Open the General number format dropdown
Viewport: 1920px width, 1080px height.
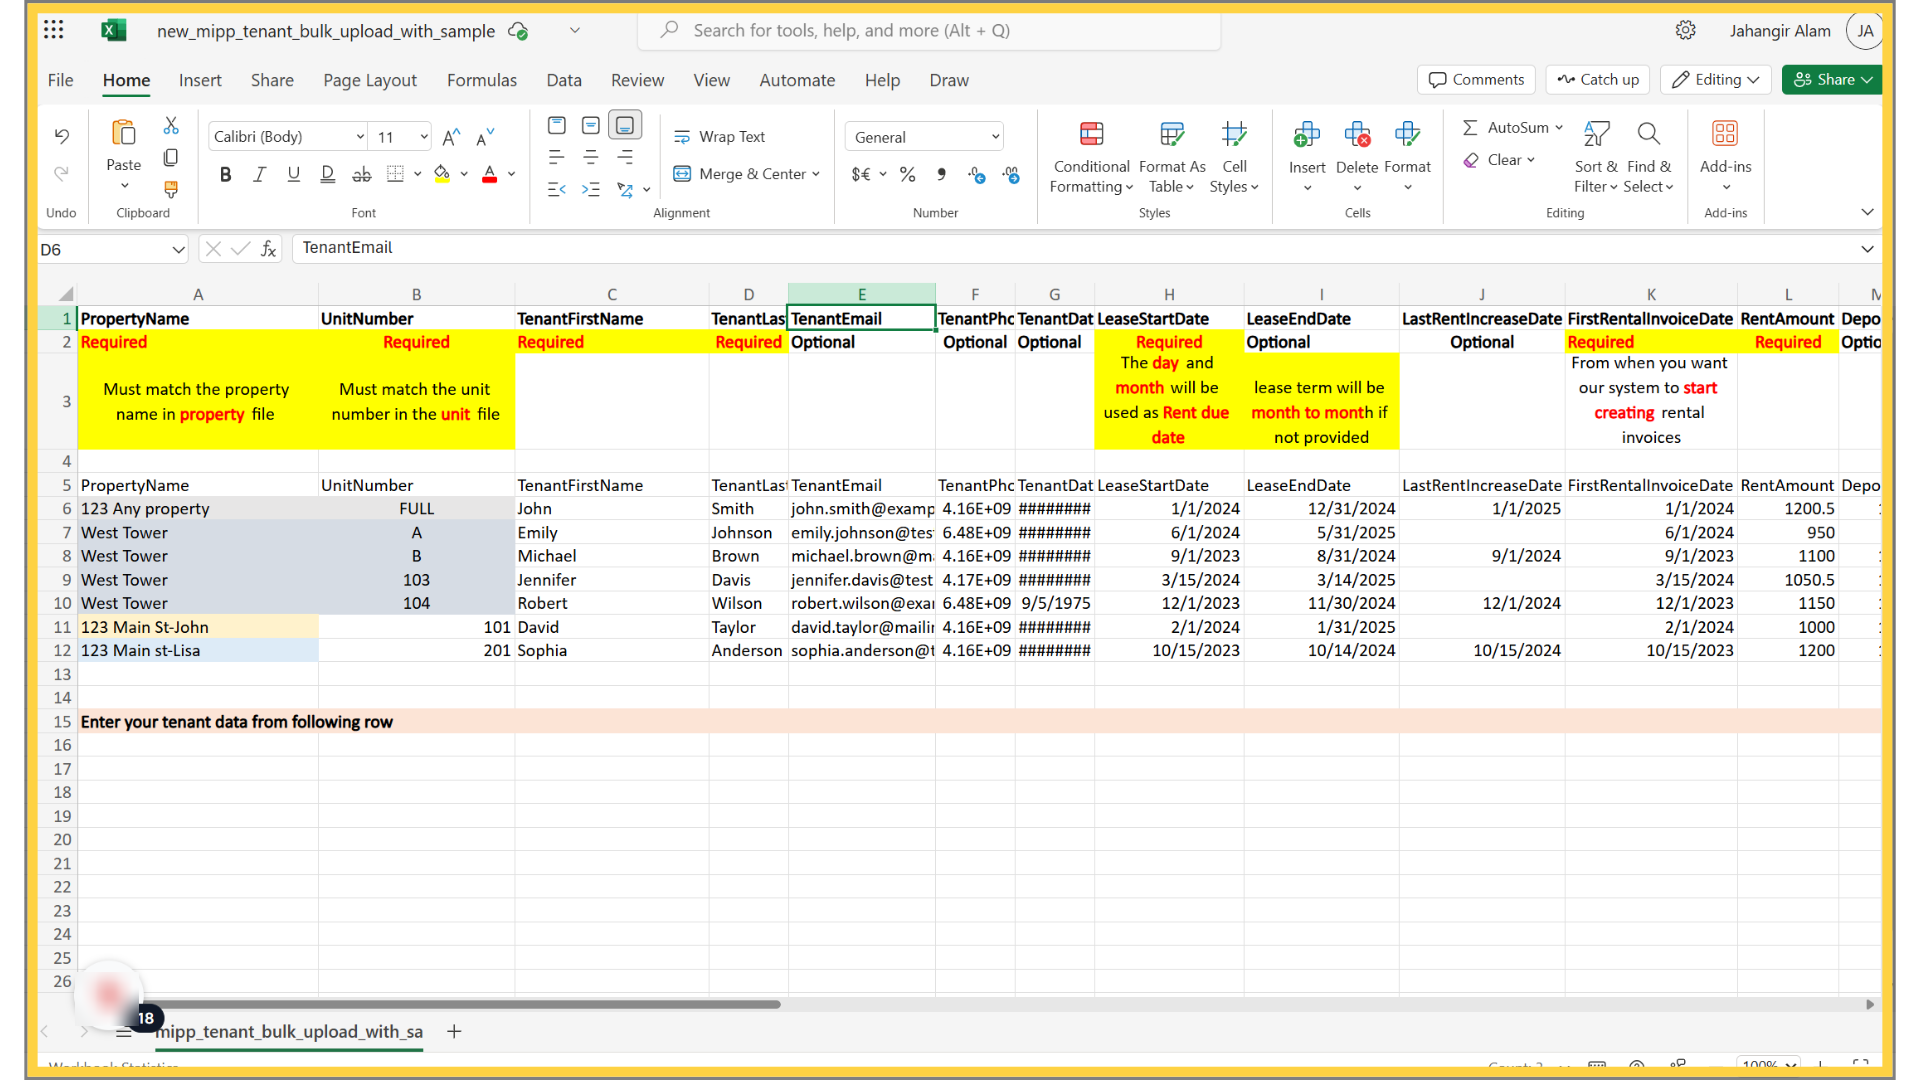point(924,137)
